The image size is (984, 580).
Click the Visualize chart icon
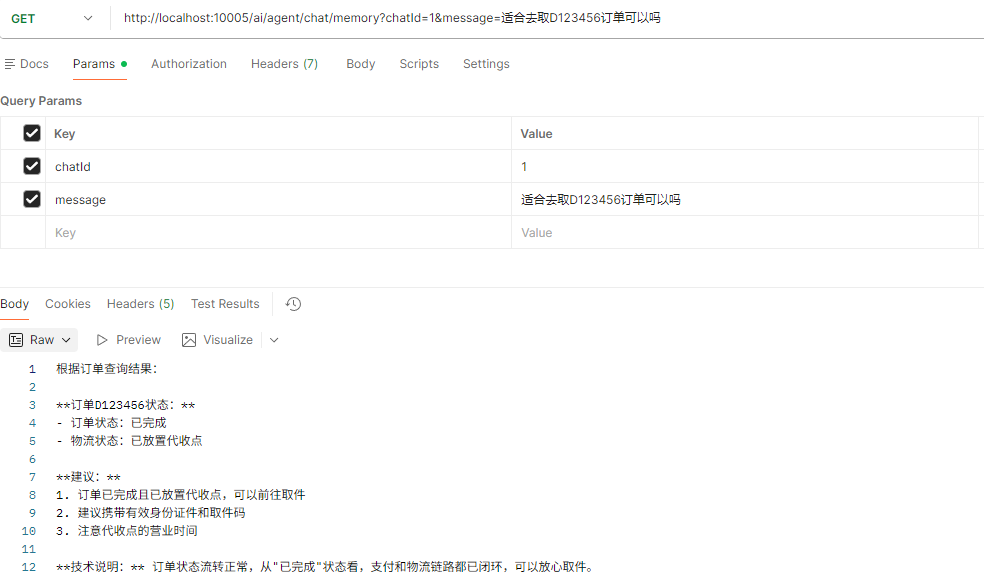pos(189,340)
